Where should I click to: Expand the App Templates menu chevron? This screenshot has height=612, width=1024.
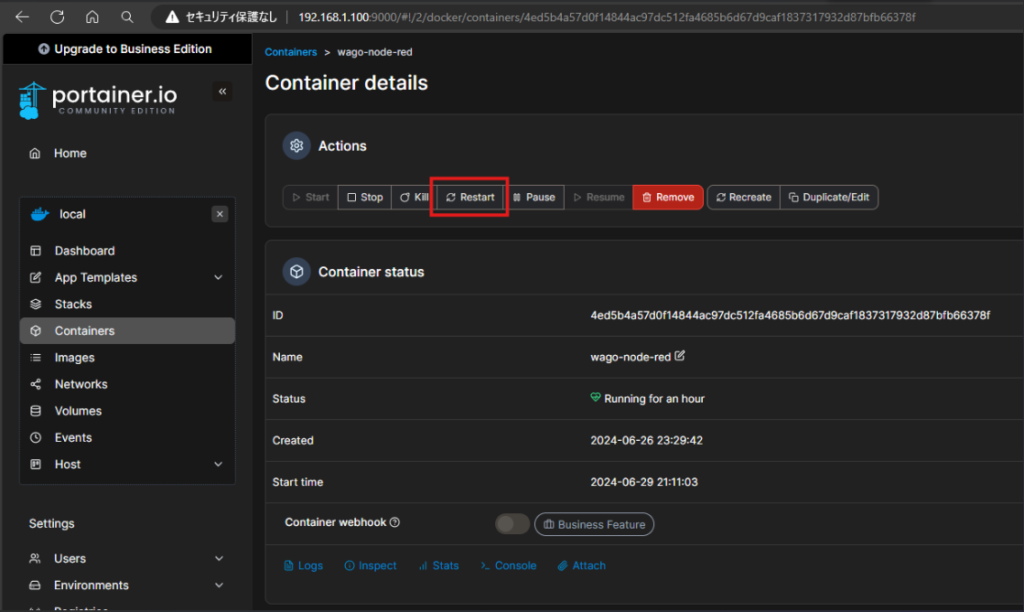point(218,278)
